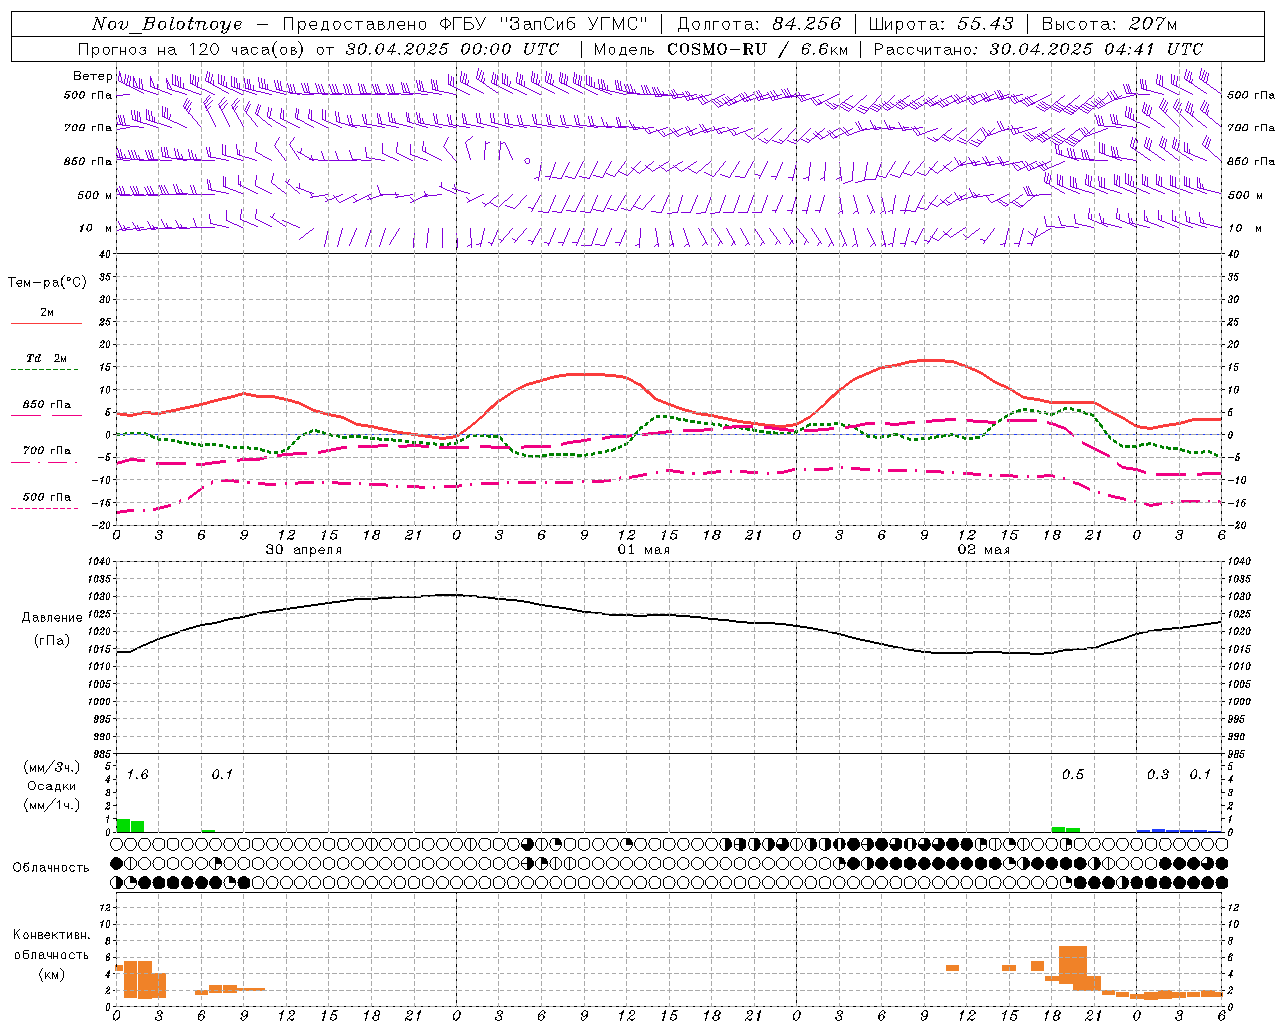This screenshot has width=1280, height=1024.
Task: Click the 1.6 precipitation value label
Action: click(x=137, y=774)
